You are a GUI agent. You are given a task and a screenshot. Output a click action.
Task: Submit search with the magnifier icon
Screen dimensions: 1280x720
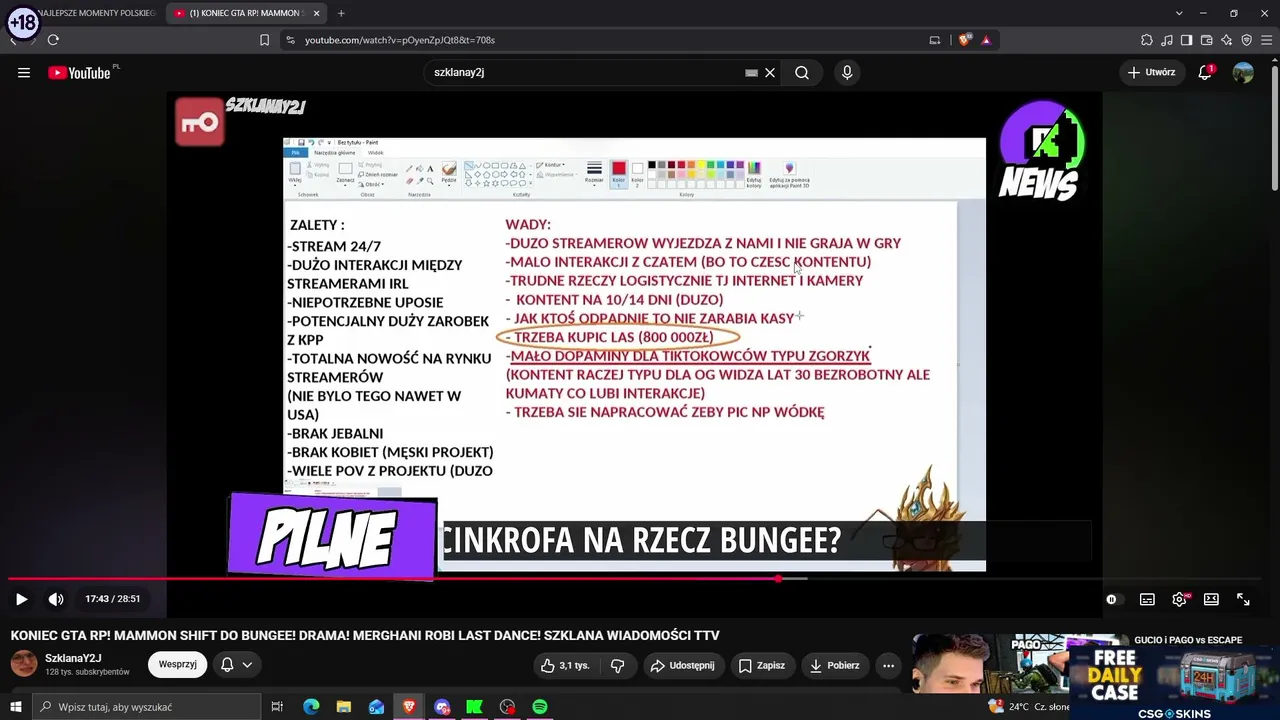802,73
